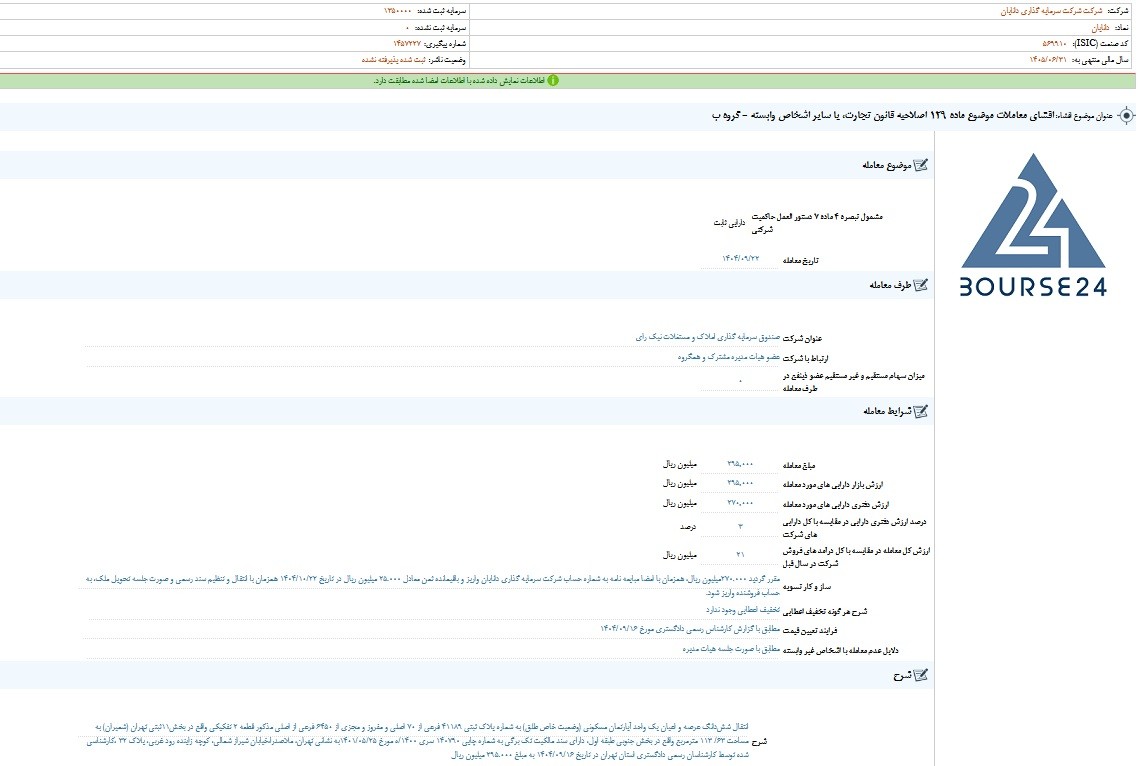1138x766 pixels.
Task: Click the fiscal year end date ۱۴۰۵/۰۶/۳۱
Action: (x=1048, y=60)
